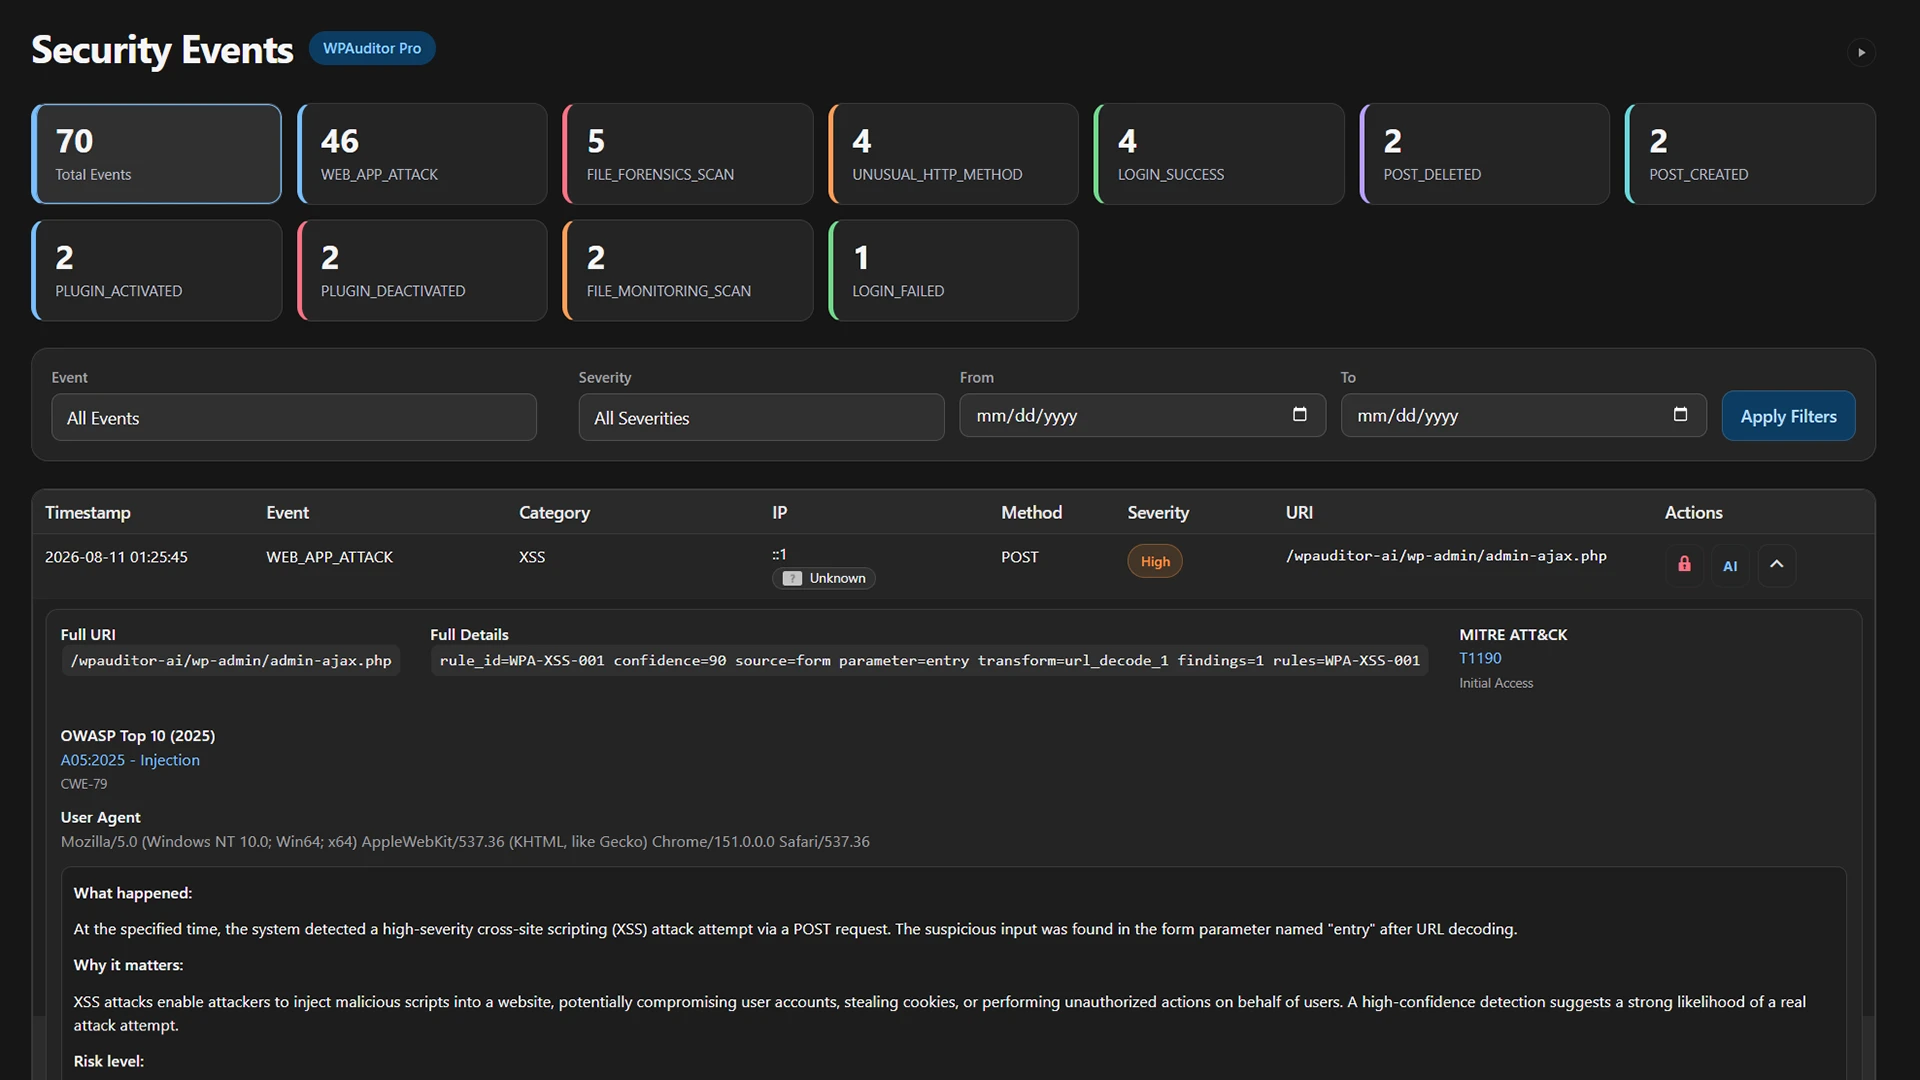Filter by POST_CREATED card
This screenshot has height=1080, width=1920.
1750,154
